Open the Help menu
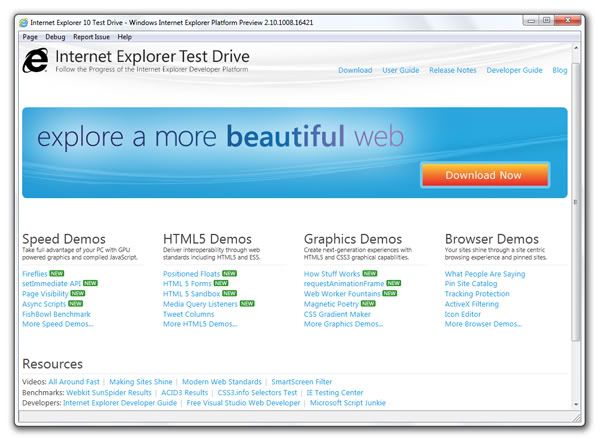600x440 pixels. coord(125,37)
